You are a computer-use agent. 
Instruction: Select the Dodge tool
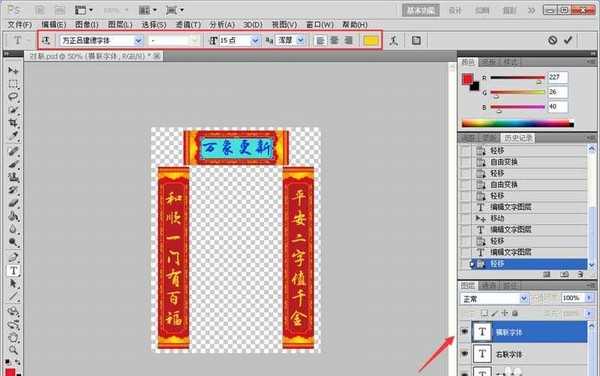click(x=13, y=242)
